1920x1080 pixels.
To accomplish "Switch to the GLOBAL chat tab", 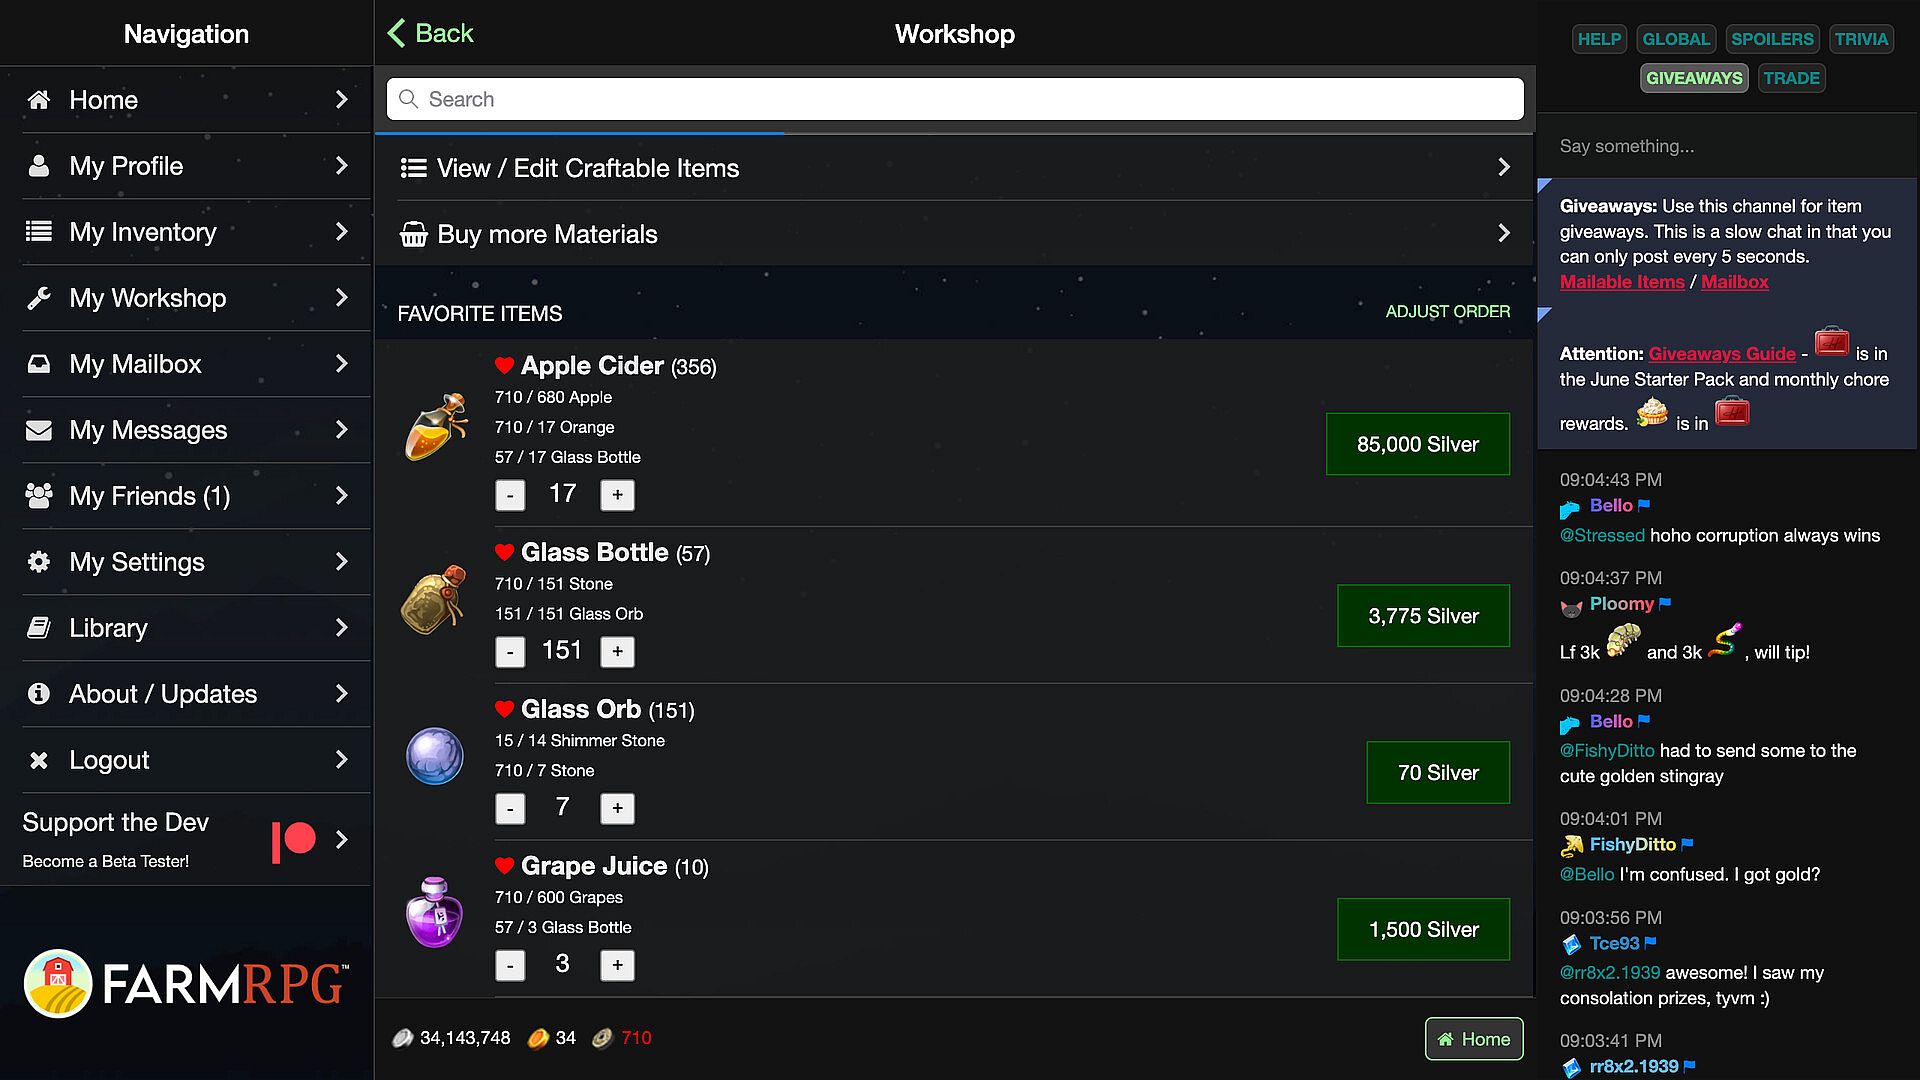I will (x=1675, y=39).
